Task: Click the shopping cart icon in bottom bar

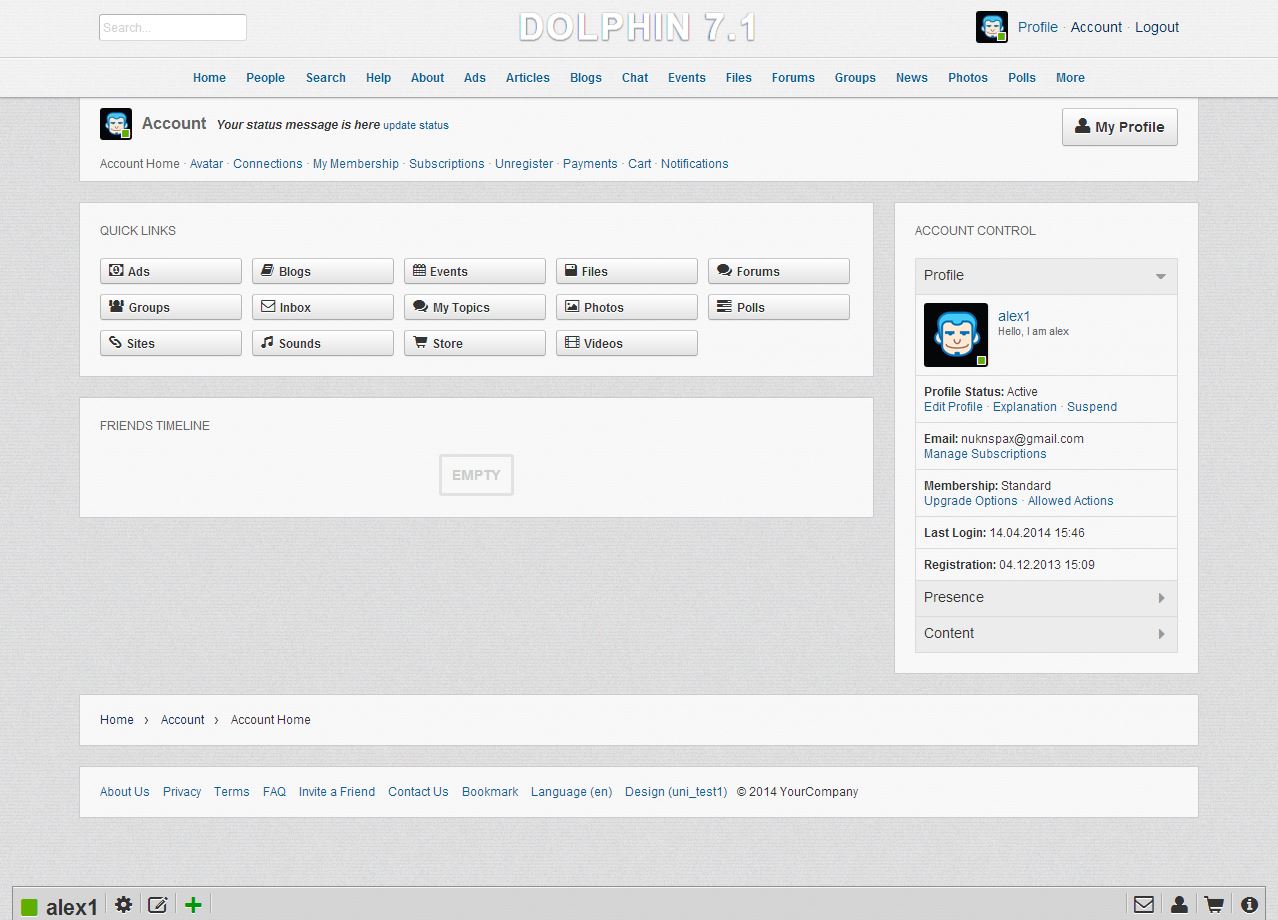Action: pyautogui.click(x=1214, y=904)
